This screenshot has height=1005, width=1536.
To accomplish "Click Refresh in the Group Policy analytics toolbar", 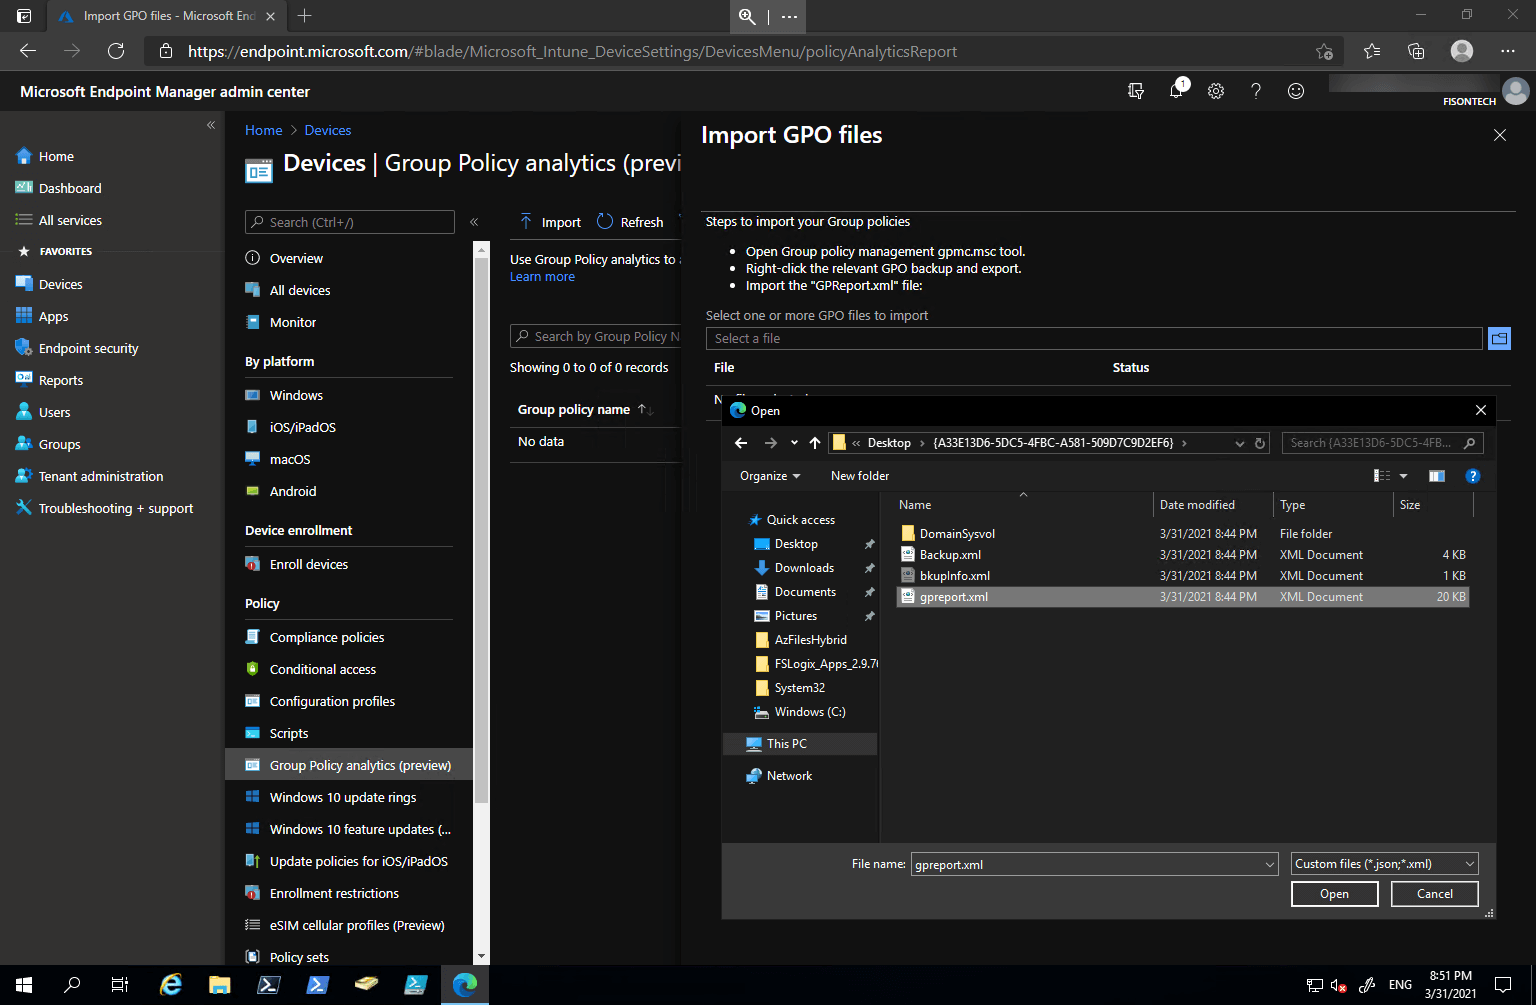I will (630, 222).
